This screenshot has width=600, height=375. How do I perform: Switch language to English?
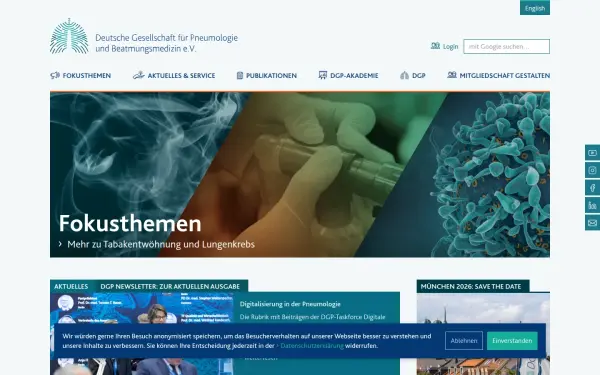535,8
